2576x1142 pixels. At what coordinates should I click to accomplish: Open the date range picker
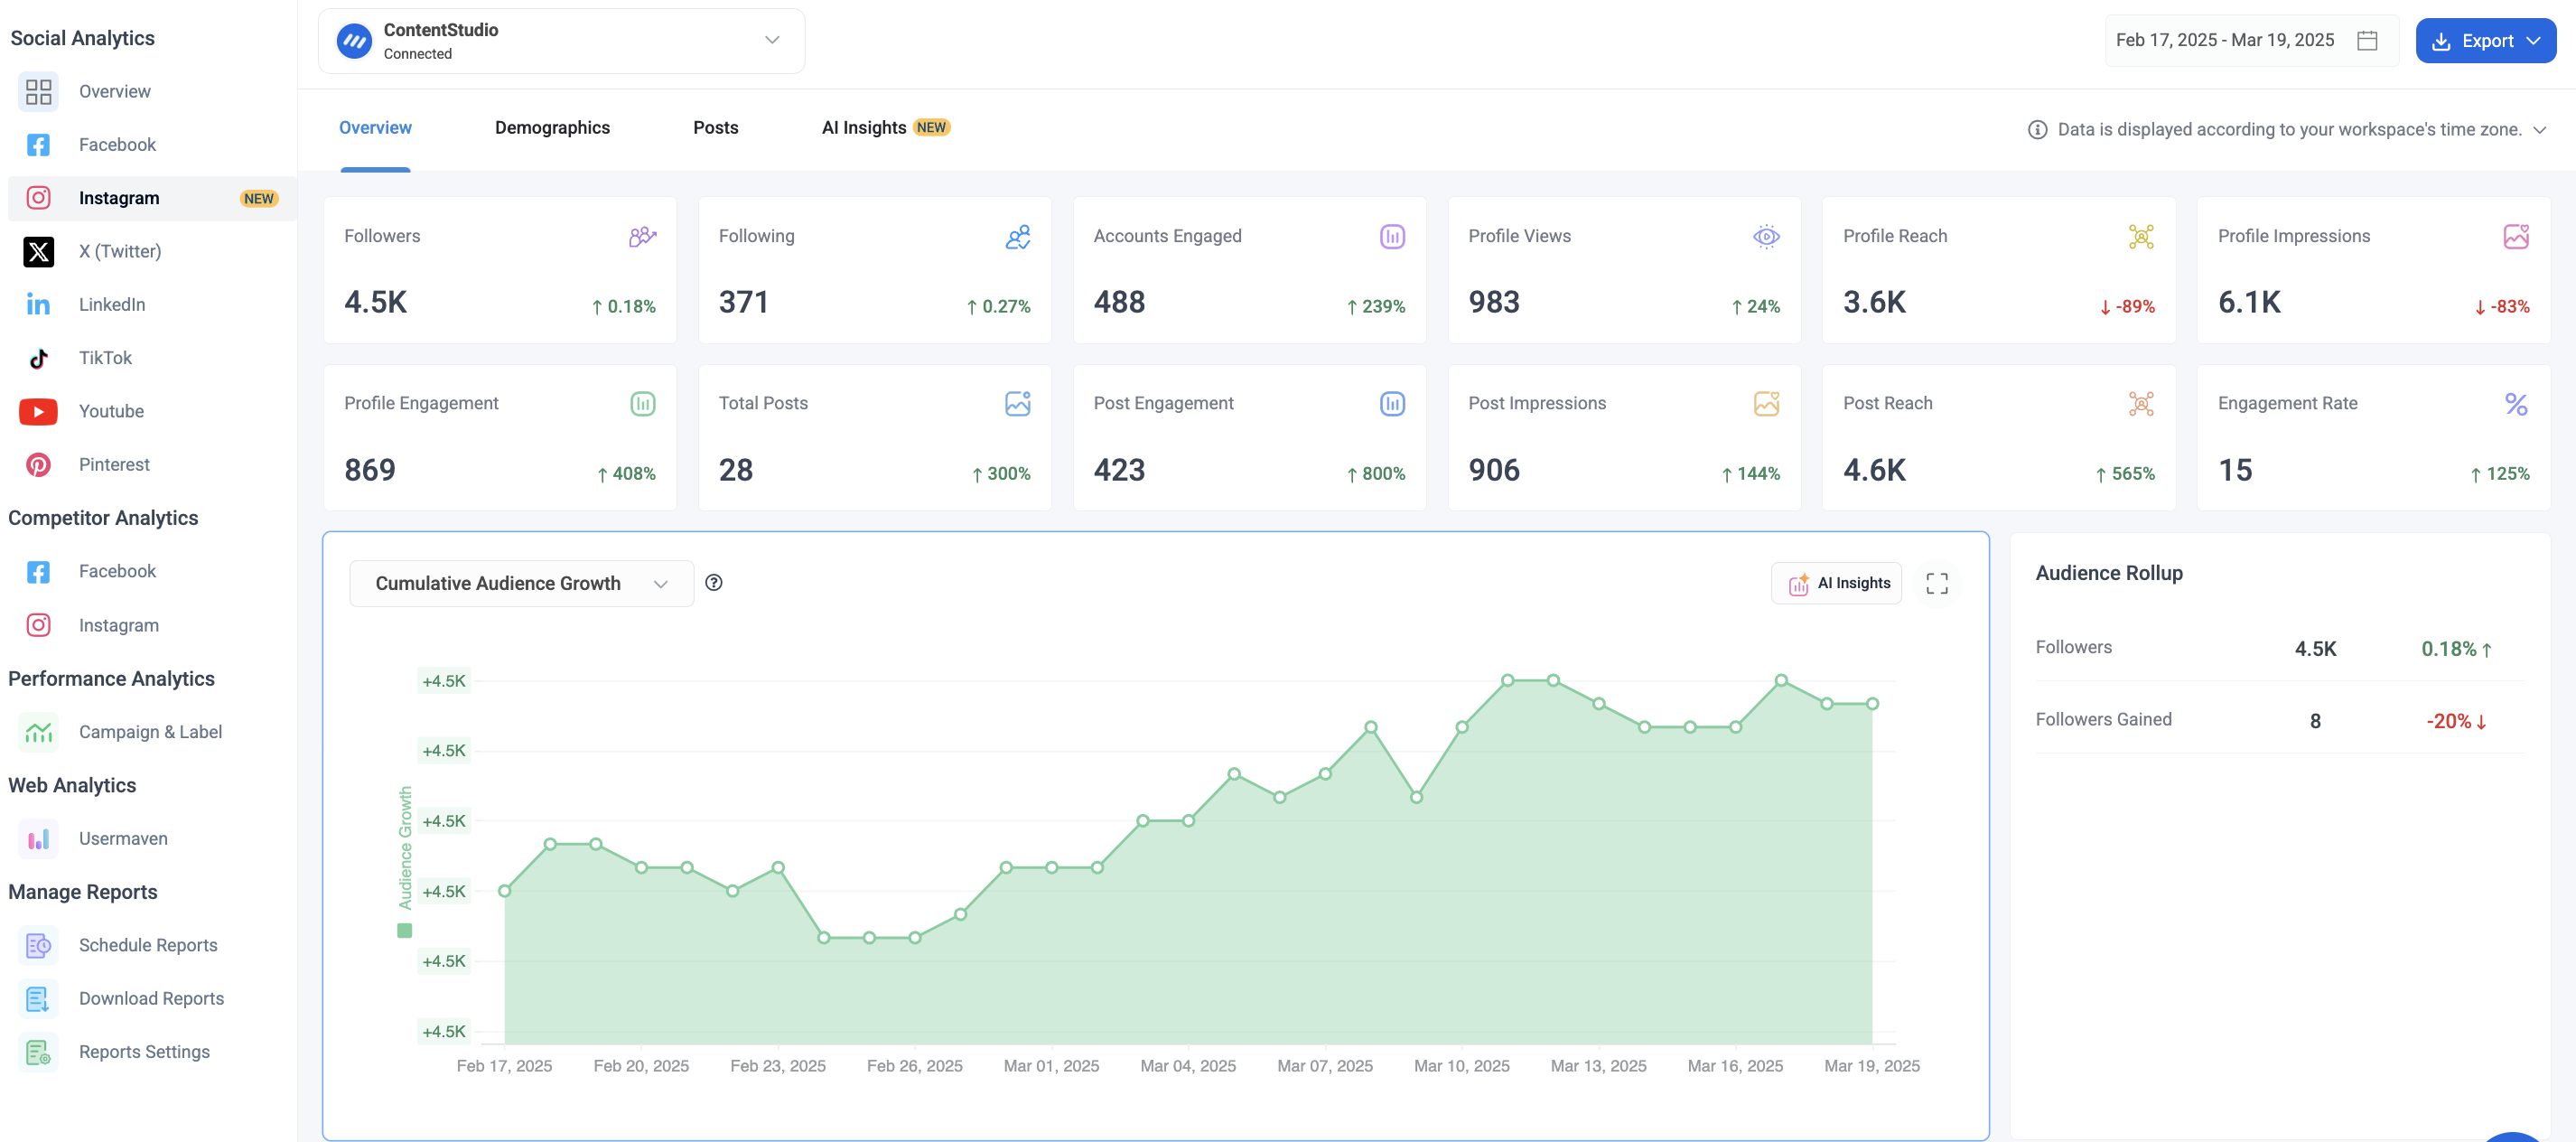click(2250, 40)
